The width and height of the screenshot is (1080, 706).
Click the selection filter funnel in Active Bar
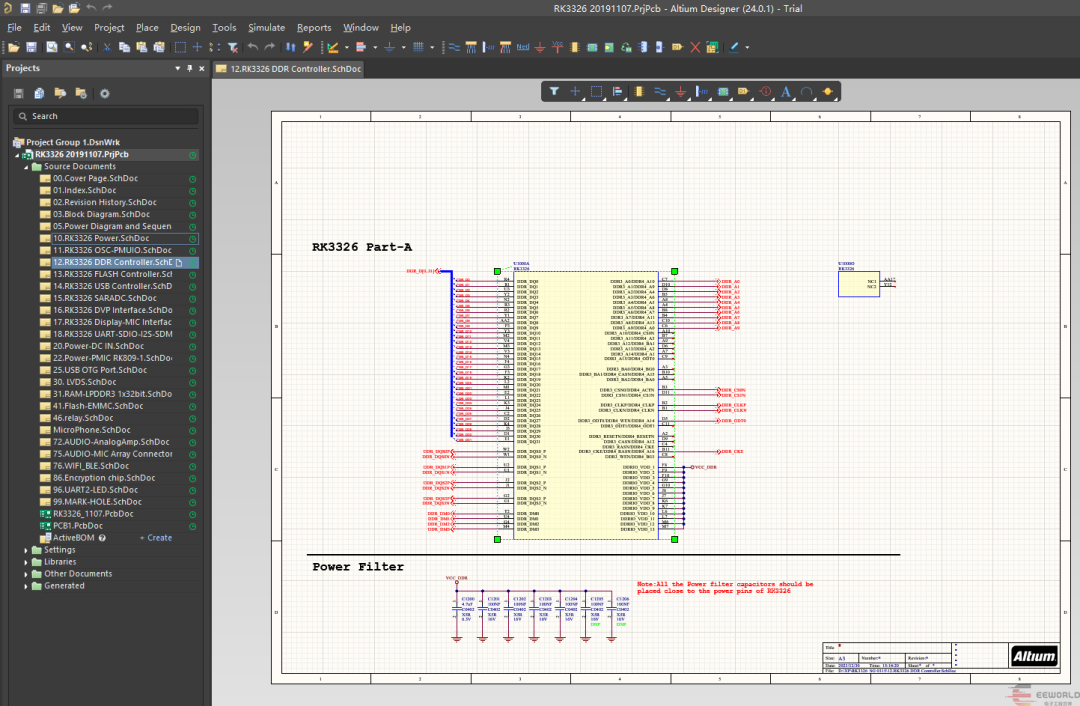pos(554,91)
